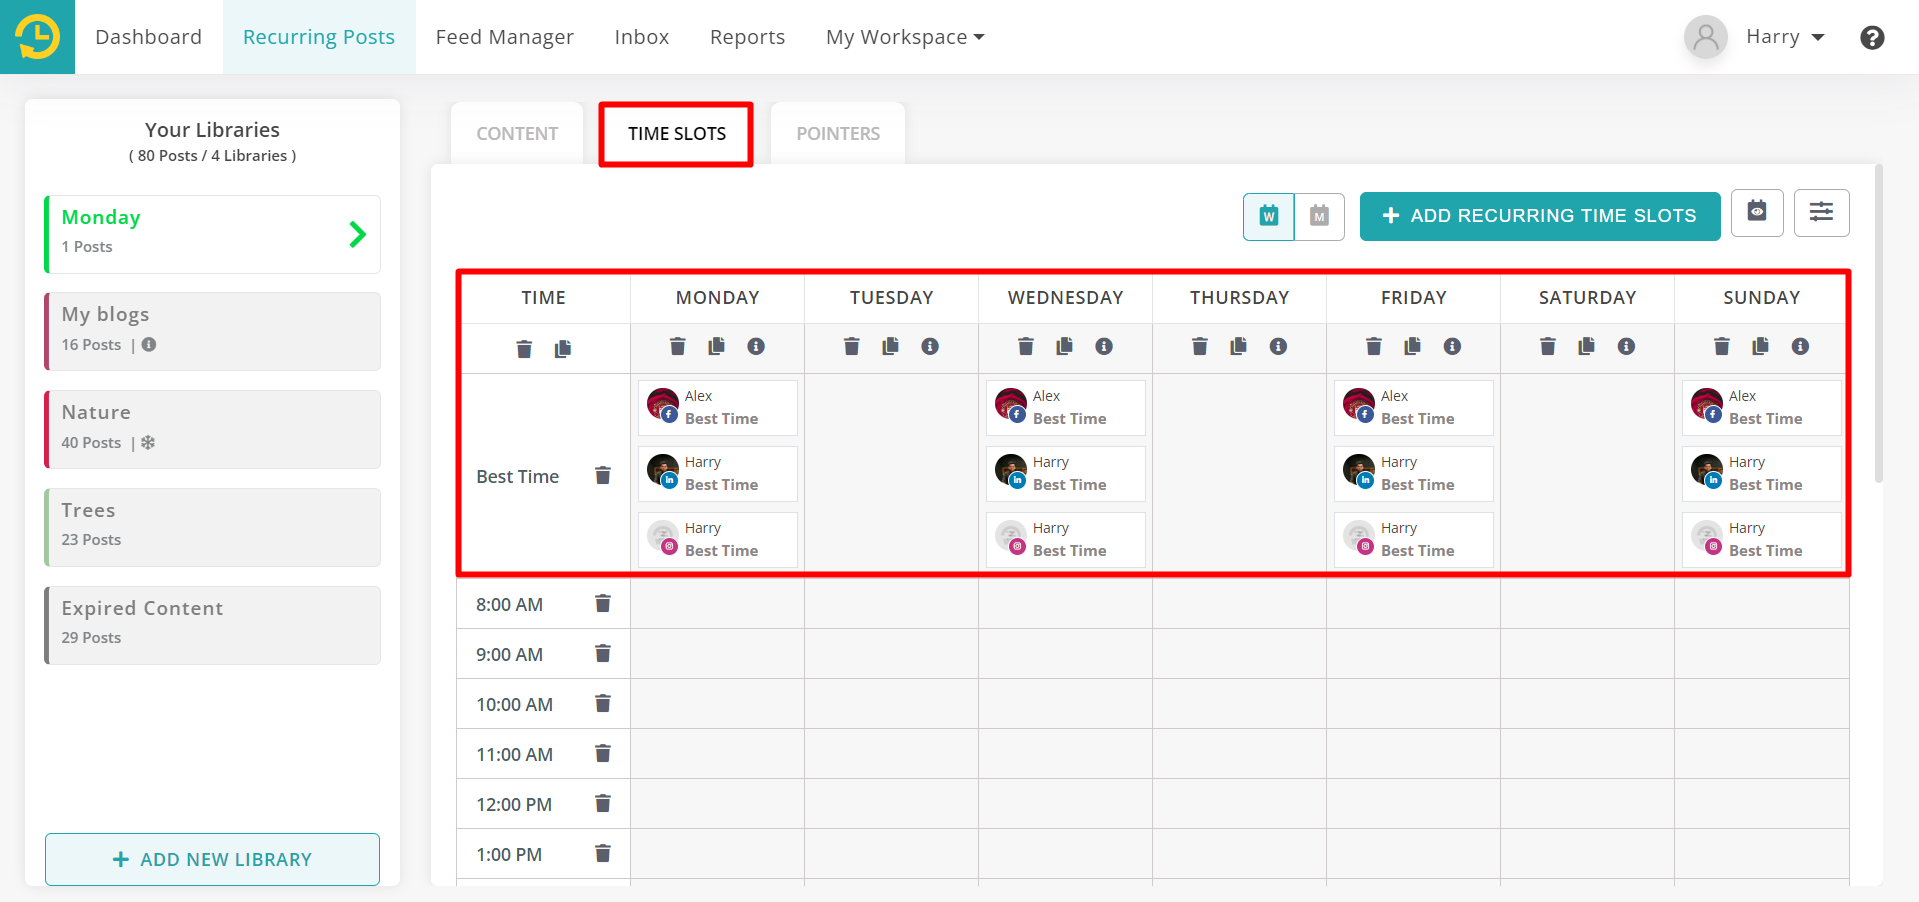
Task: Switch to the CONTENT tab
Action: [x=516, y=132]
